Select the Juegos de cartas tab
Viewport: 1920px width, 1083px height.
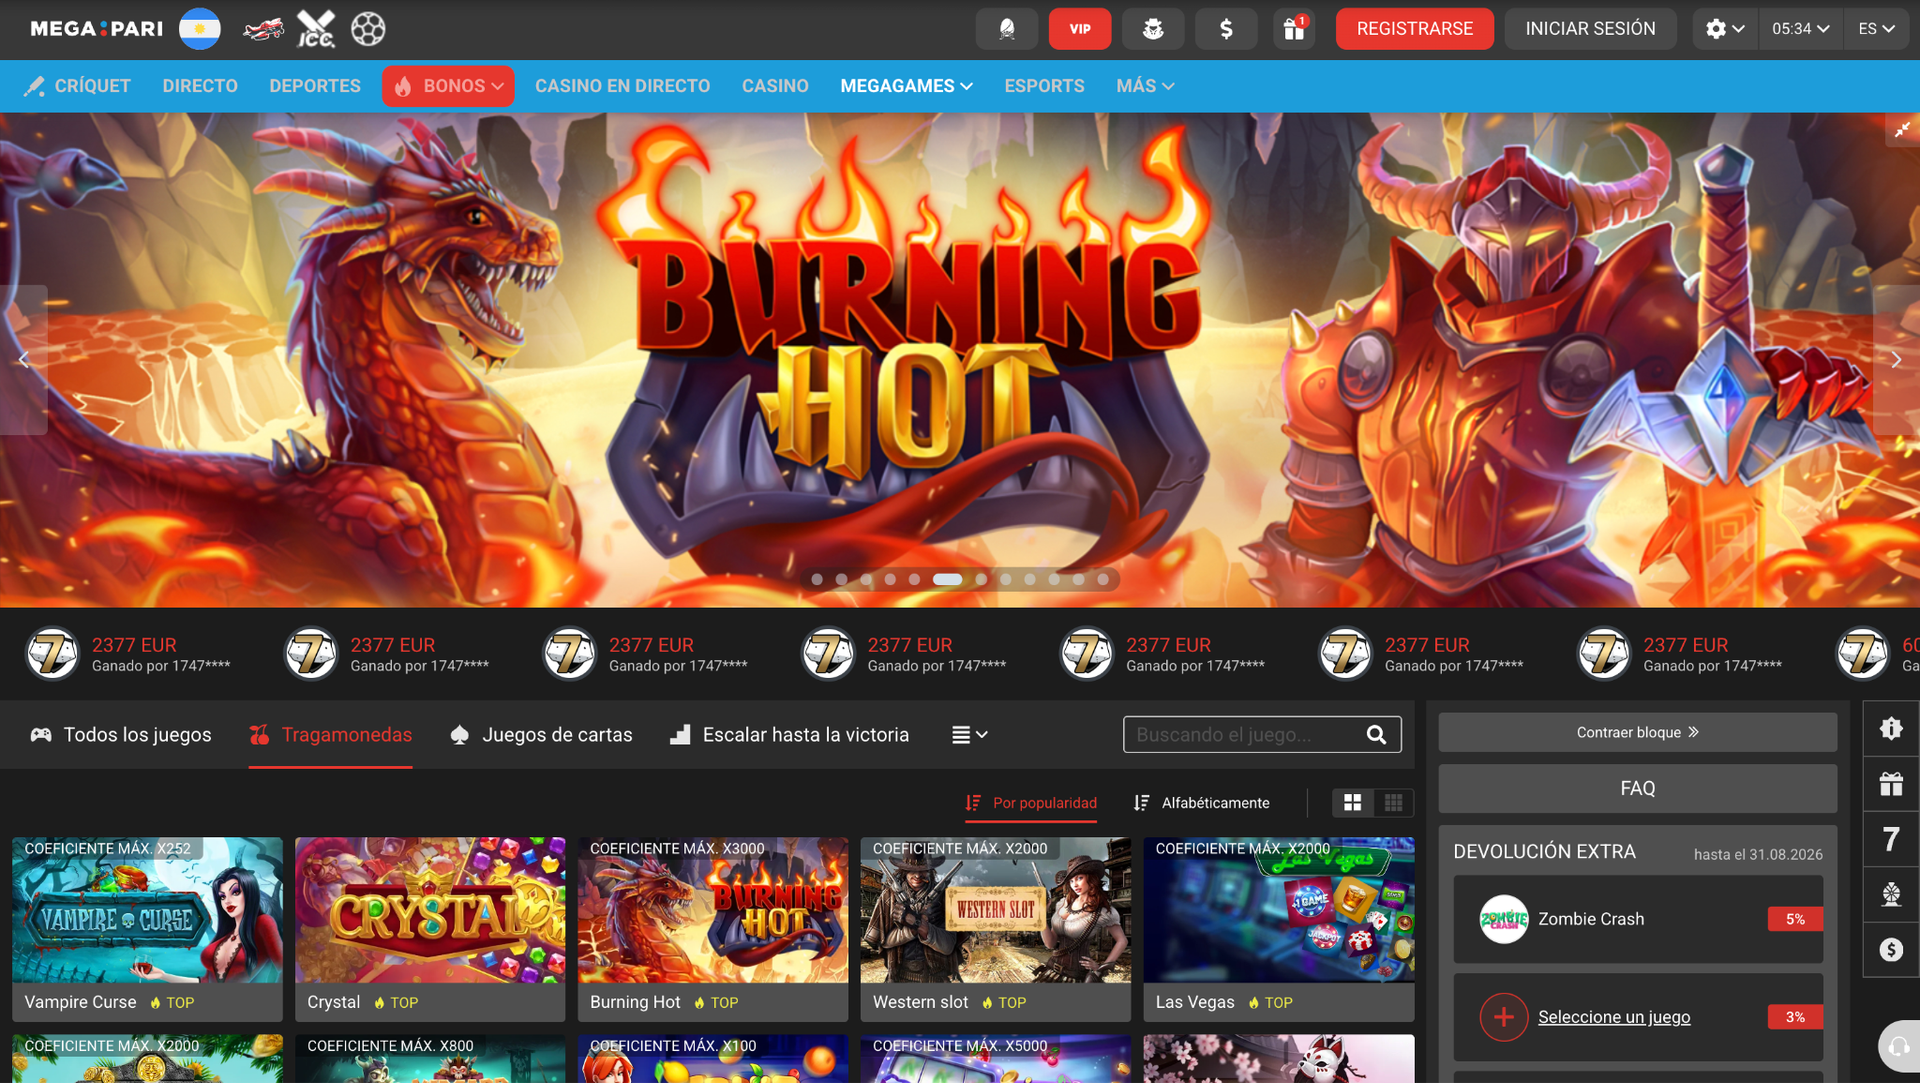541,735
